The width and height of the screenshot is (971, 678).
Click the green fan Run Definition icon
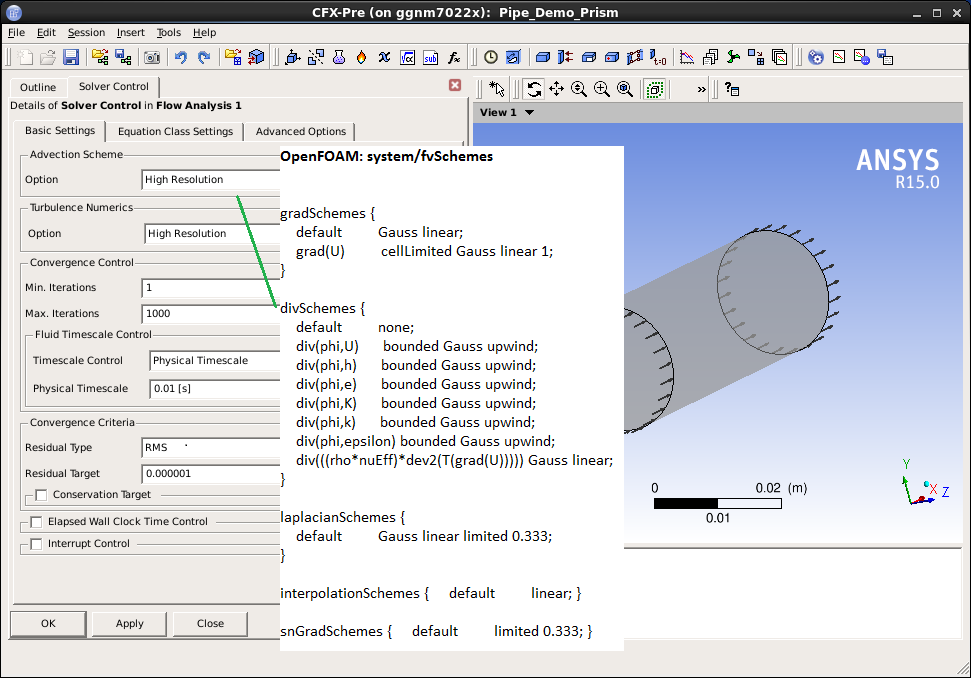pos(733,58)
